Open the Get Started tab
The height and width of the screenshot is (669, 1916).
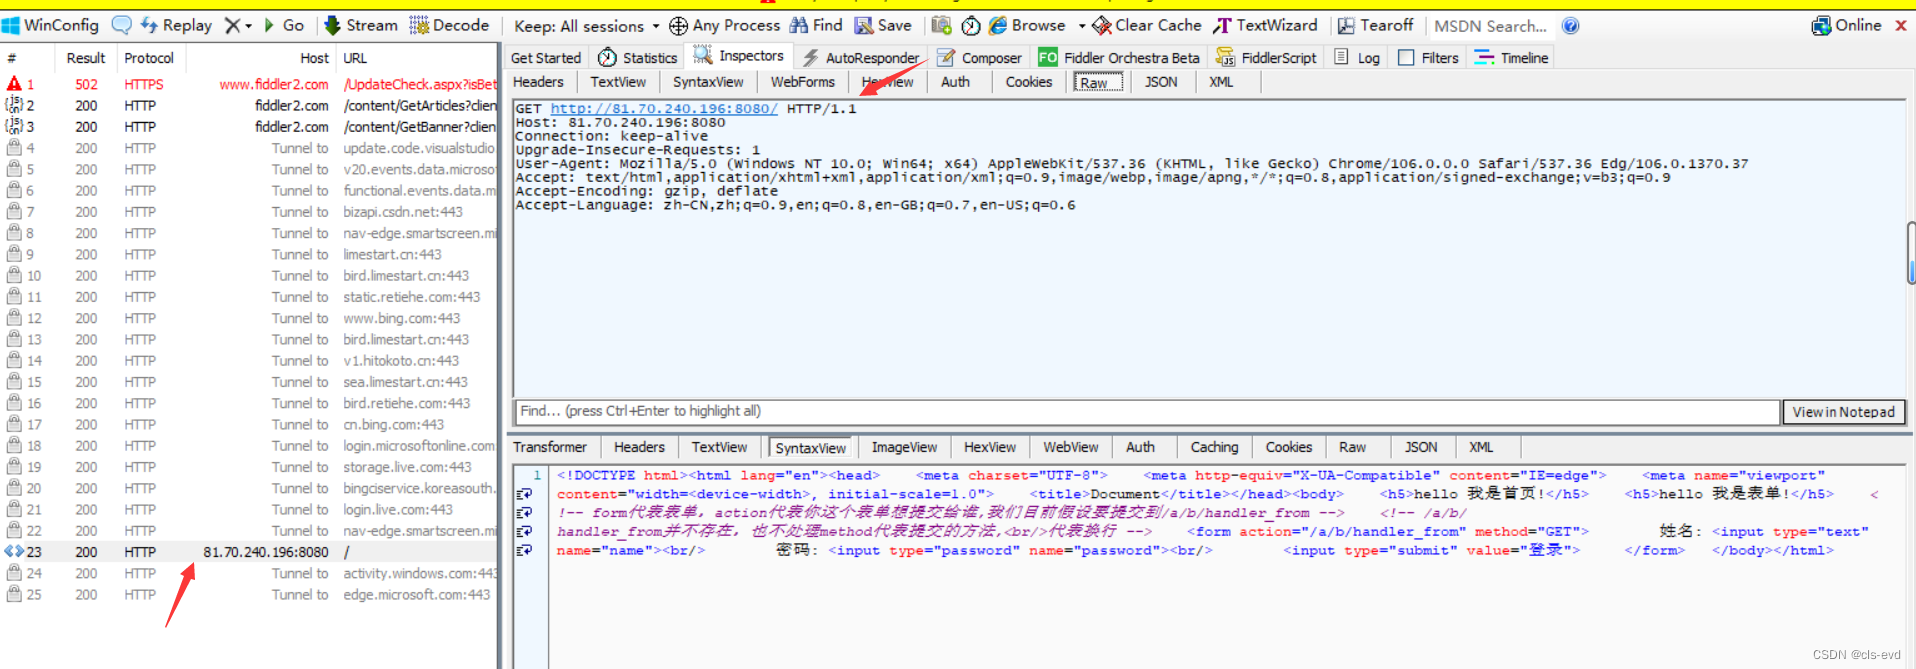[x=545, y=58]
